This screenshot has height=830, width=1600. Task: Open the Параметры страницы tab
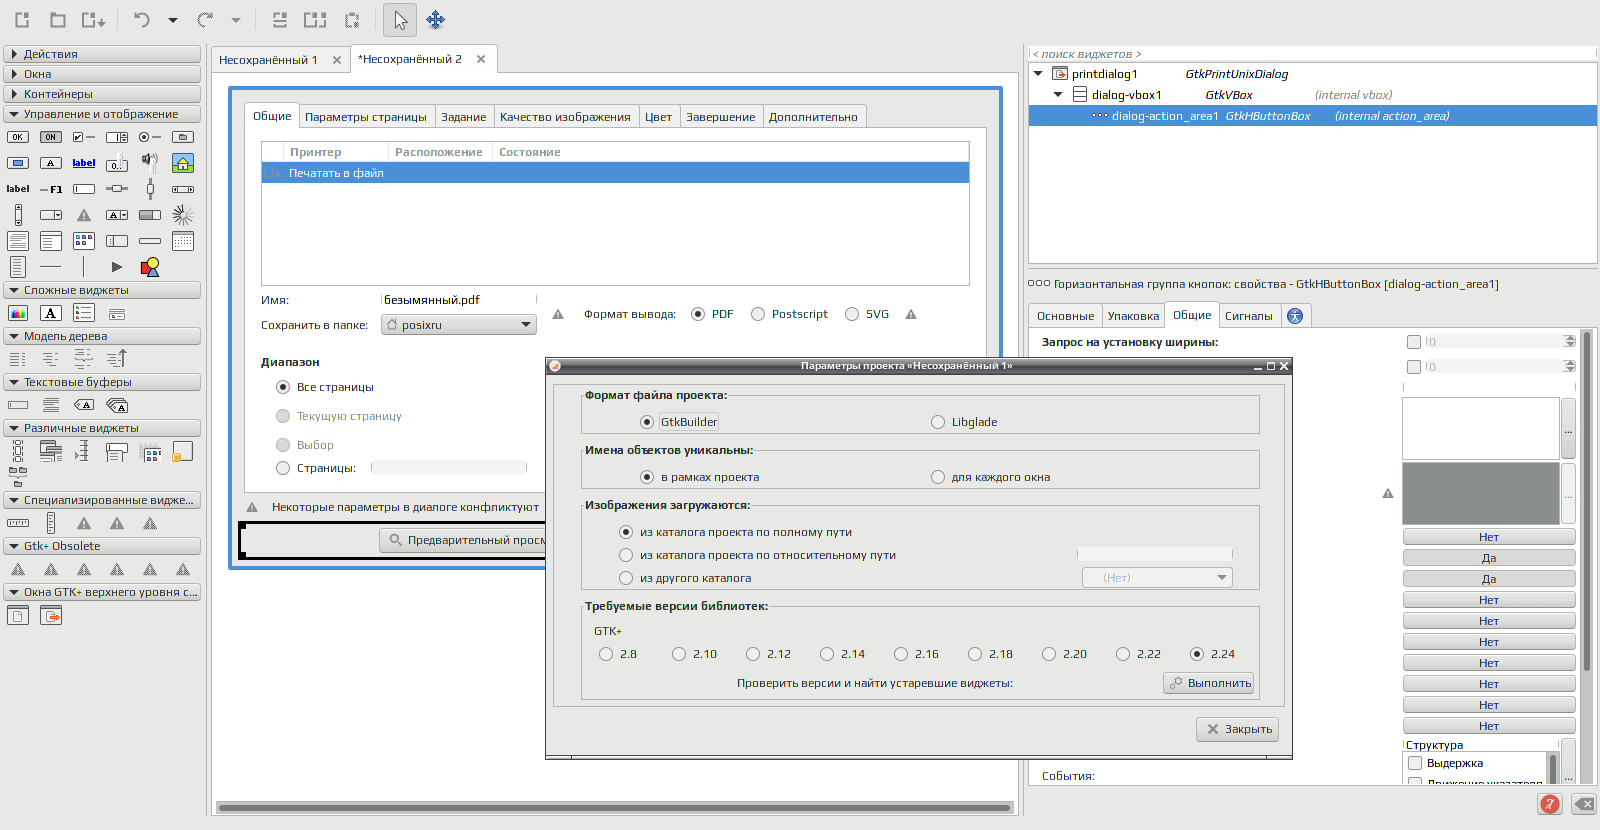366,117
